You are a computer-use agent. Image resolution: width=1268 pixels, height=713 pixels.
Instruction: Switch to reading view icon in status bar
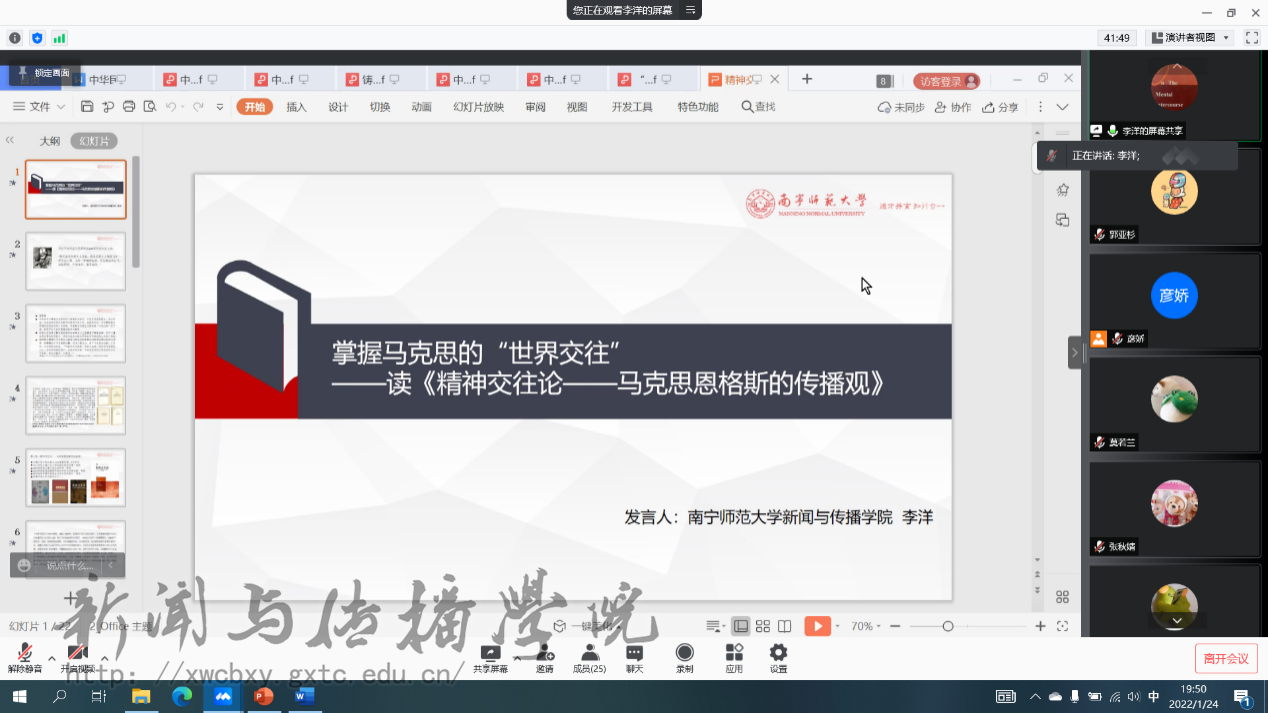click(x=785, y=626)
